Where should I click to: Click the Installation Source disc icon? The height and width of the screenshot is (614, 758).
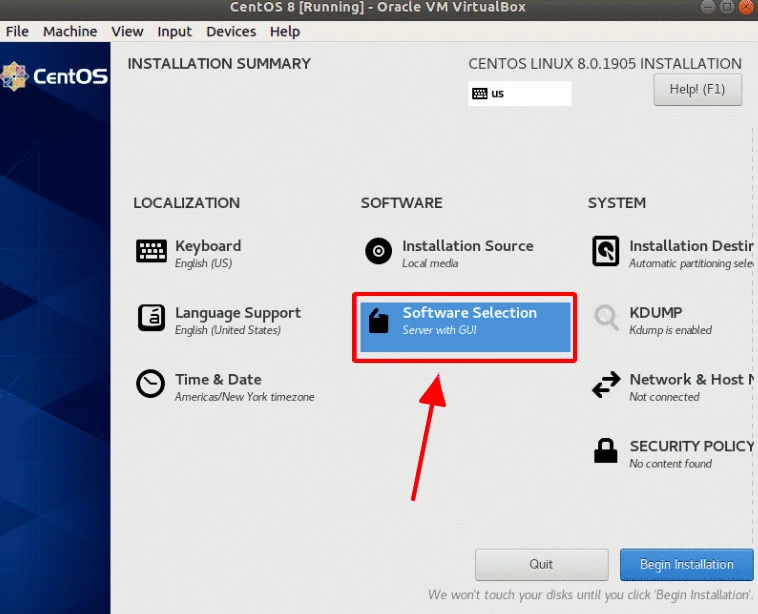[x=378, y=251]
